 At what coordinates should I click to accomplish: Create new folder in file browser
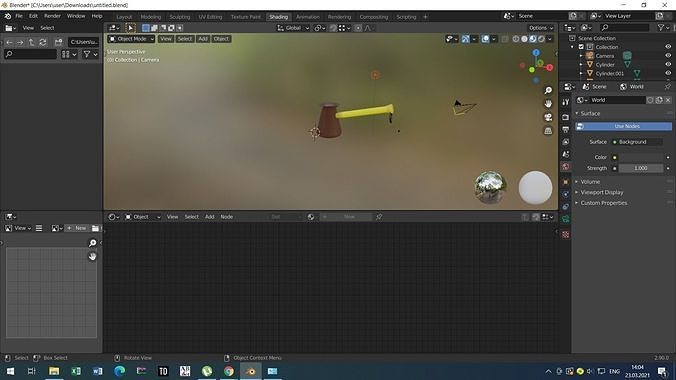[x=58, y=42]
